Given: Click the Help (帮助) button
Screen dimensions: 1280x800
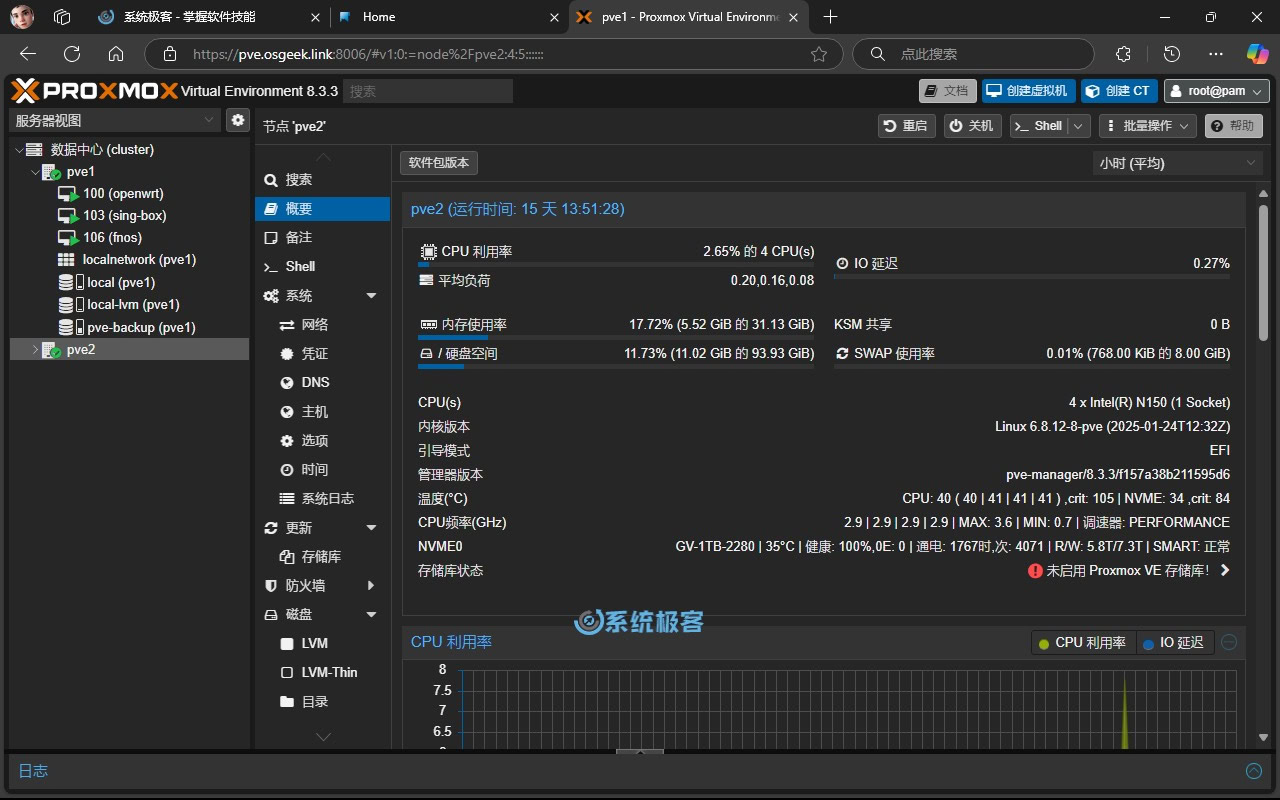Looking at the screenshot, I should tap(1233, 126).
